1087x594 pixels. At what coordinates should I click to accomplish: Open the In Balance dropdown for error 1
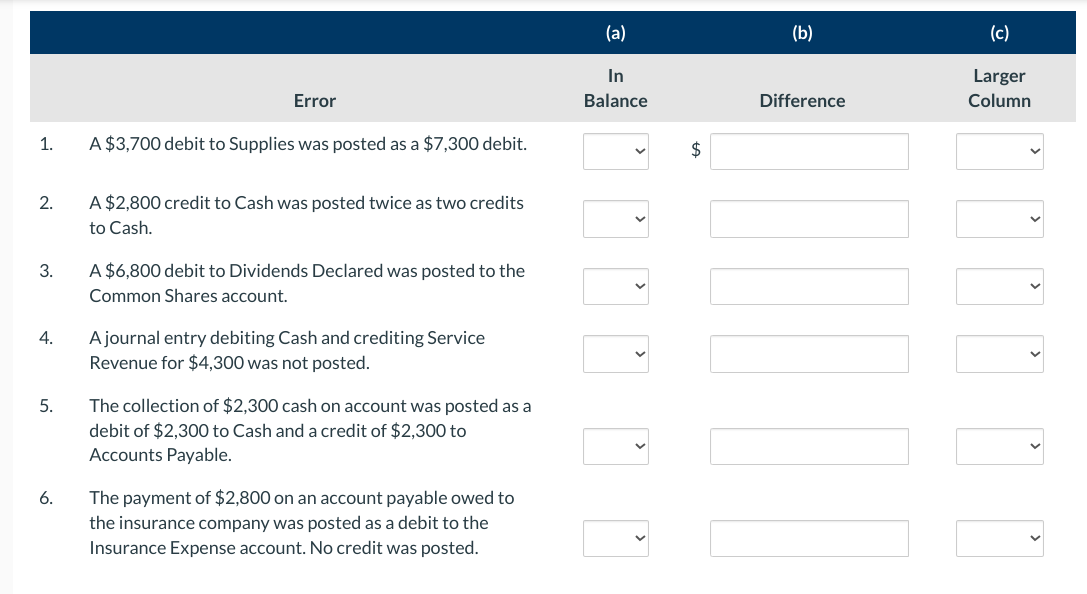[615, 151]
